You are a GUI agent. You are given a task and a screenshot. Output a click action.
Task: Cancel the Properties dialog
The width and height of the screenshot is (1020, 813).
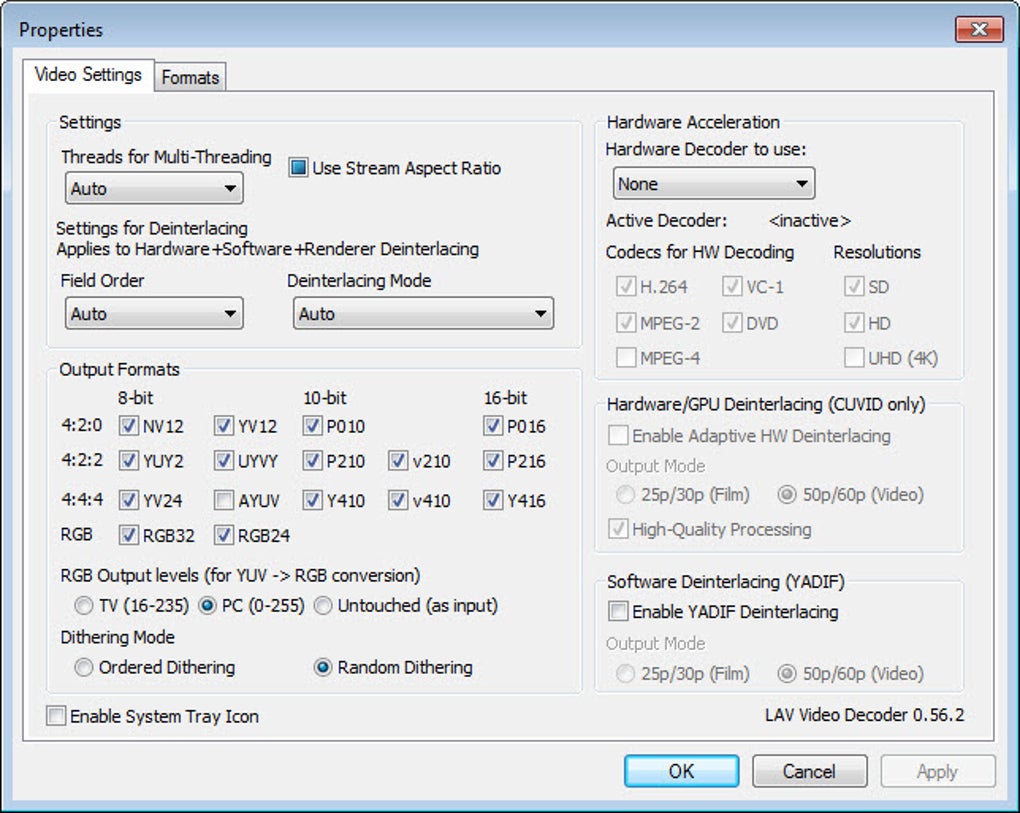(809, 771)
